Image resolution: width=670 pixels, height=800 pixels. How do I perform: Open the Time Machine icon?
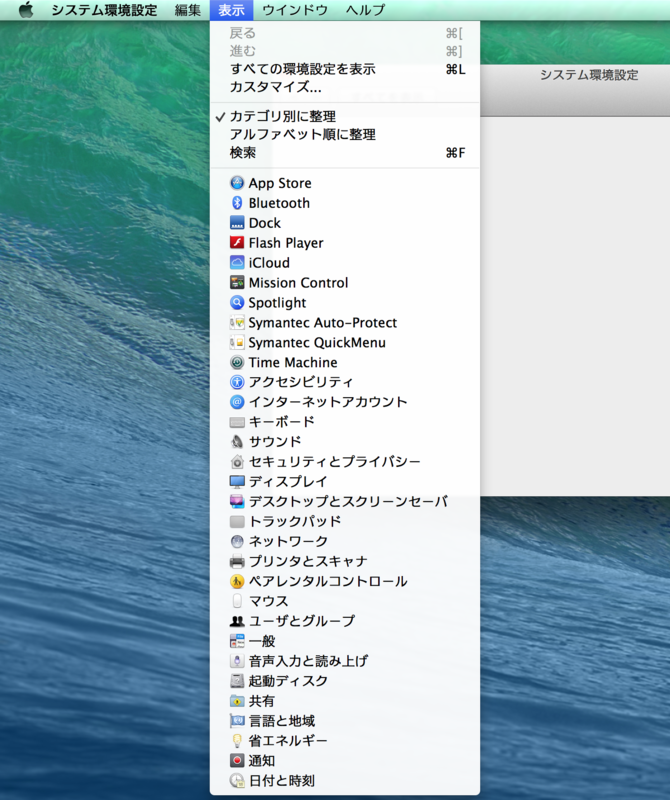[x=237, y=362]
